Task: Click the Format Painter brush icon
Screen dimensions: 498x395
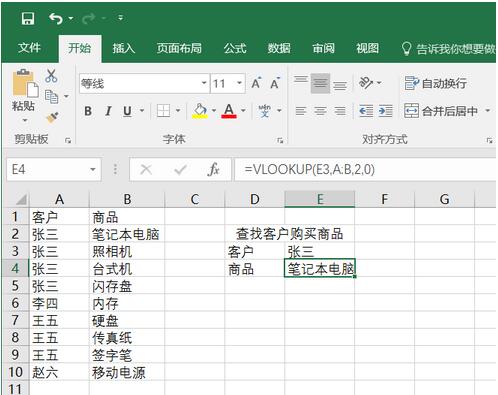Action: coord(52,118)
